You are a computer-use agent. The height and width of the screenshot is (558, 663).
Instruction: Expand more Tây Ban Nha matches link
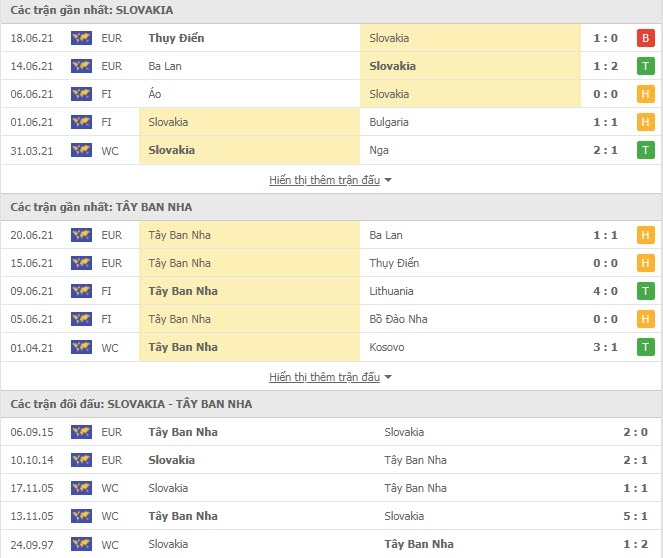click(324, 377)
